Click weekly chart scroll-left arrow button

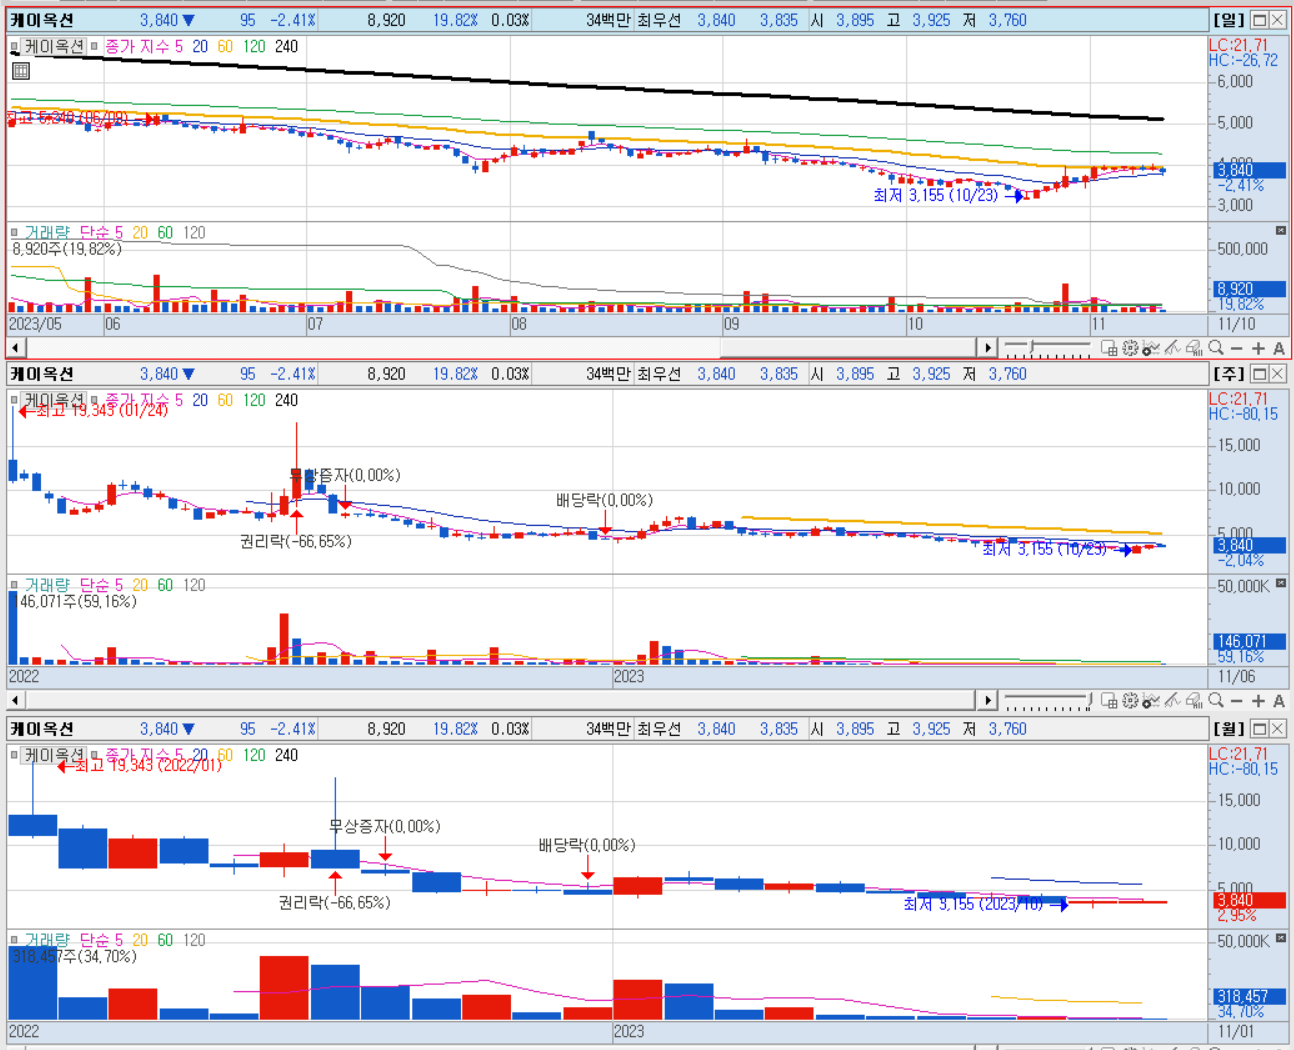coord(16,701)
